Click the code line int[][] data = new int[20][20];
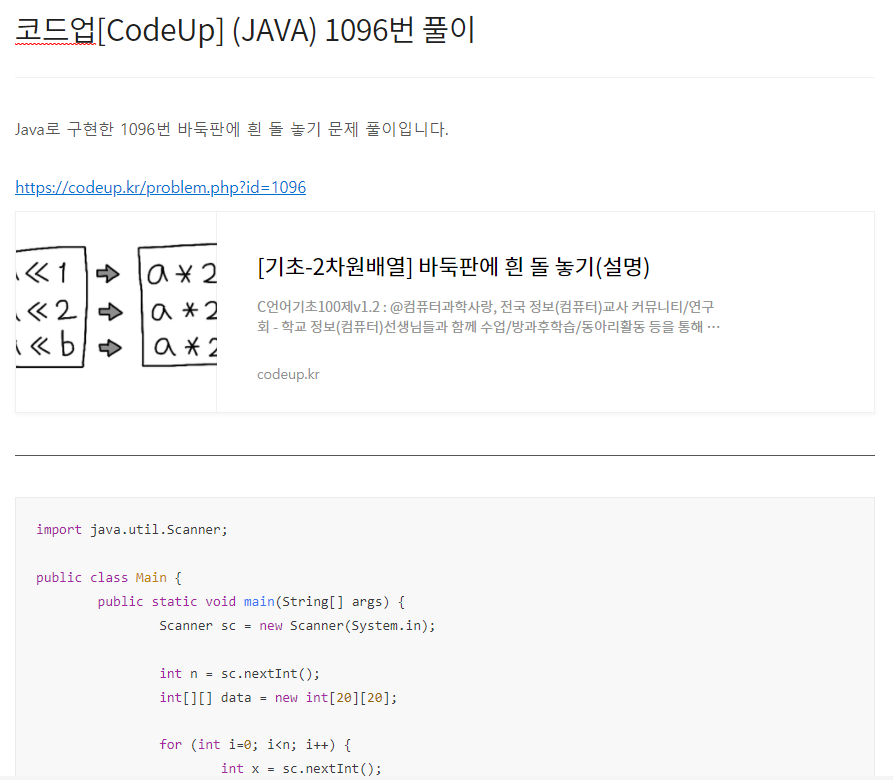The image size is (893, 780). pyautogui.click(x=278, y=697)
